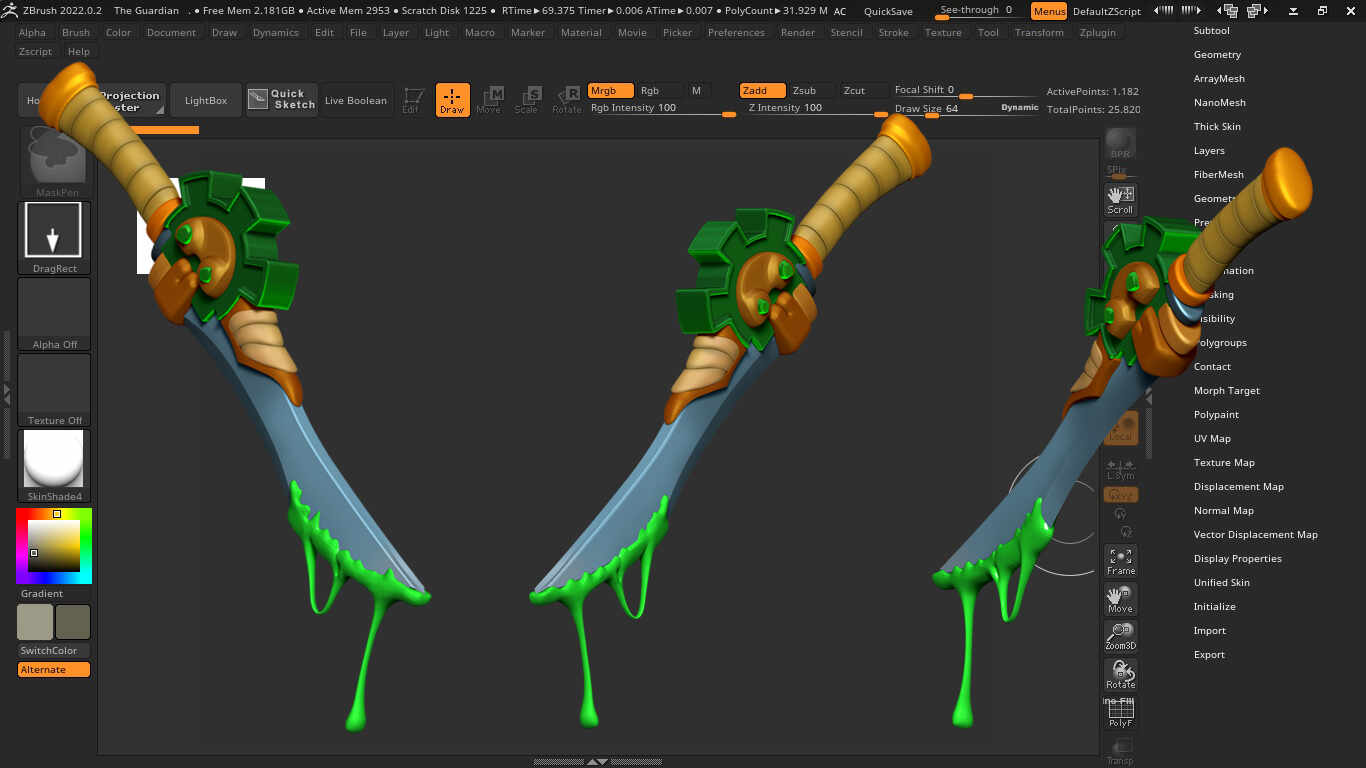The height and width of the screenshot is (768, 1366).
Task: Toggle the Zadd button
Action: (762, 90)
